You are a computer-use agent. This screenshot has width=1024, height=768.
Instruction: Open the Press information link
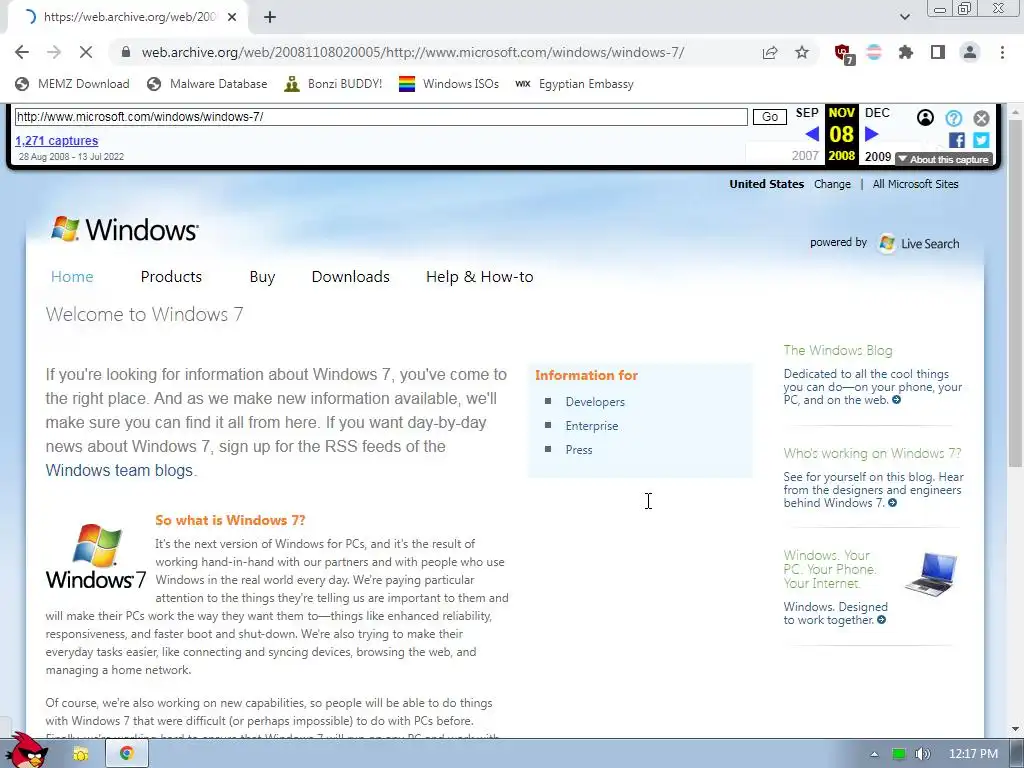point(579,450)
